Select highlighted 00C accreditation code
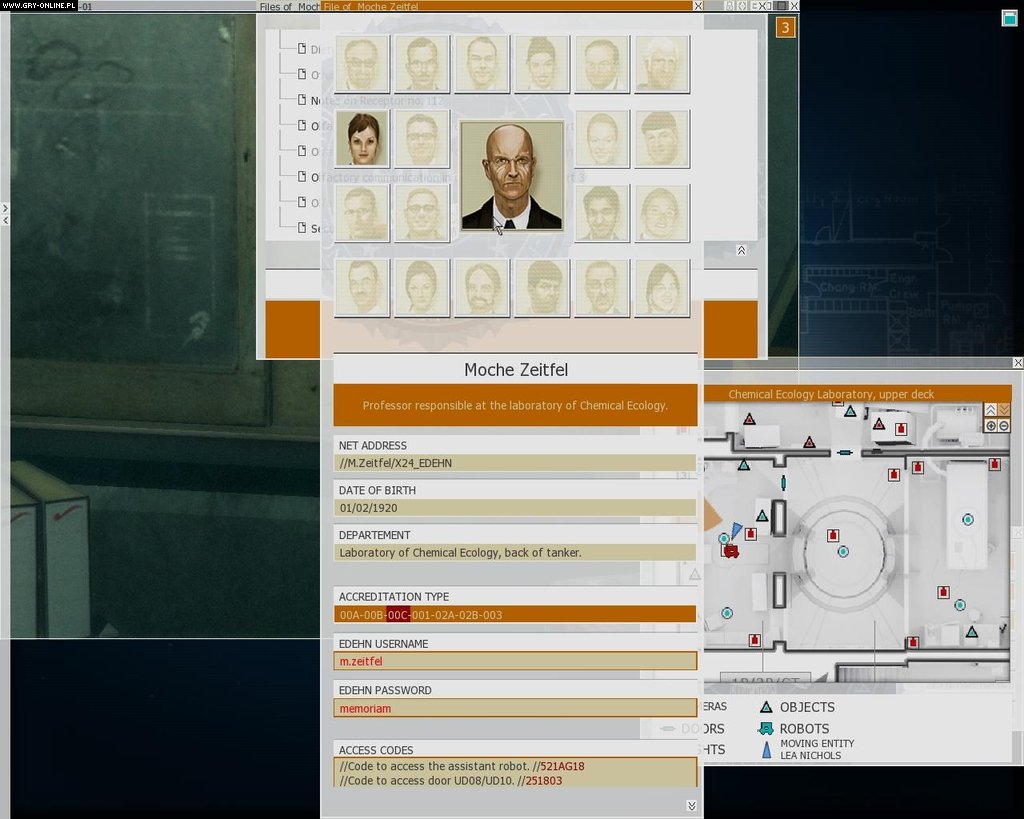This screenshot has width=1024, height=819. 398,615
